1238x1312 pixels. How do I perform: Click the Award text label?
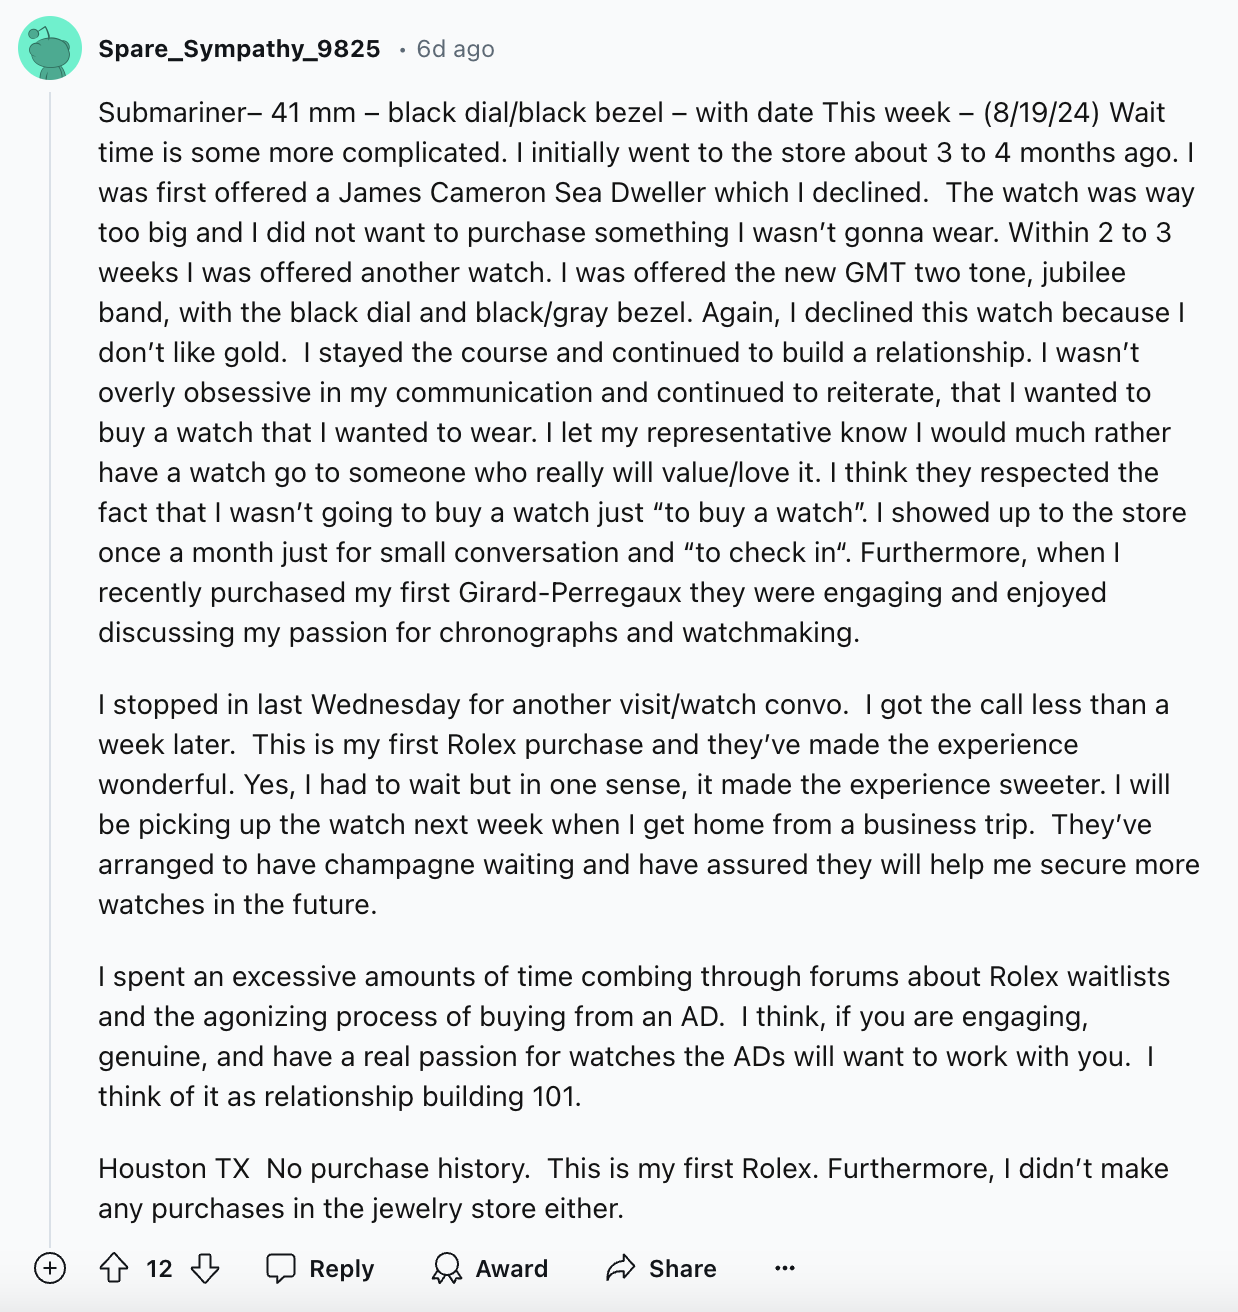coord(511,1268)
